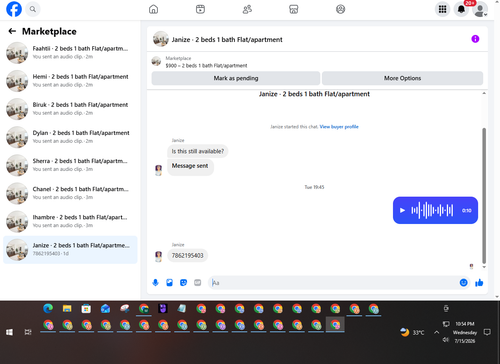
Task: Open Faahtii's conversation
Action: pos(70,53)
